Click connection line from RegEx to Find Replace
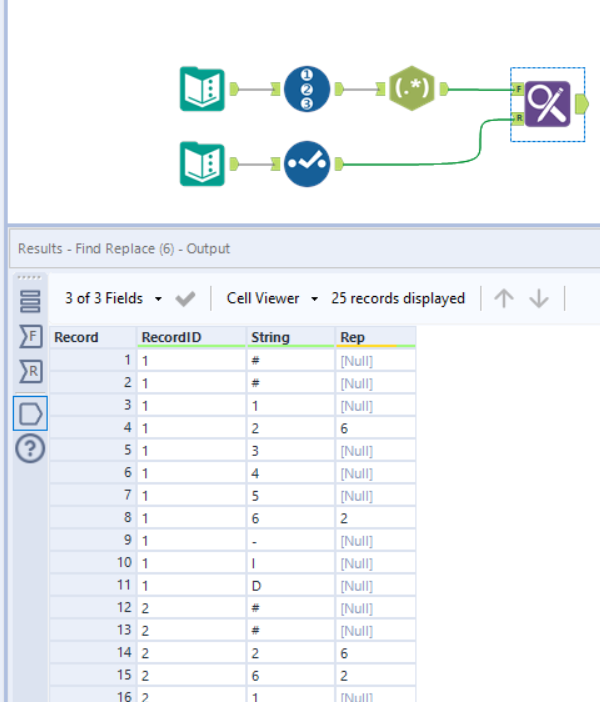This screenshot has height=702, width=600. [x=480, y=90]
